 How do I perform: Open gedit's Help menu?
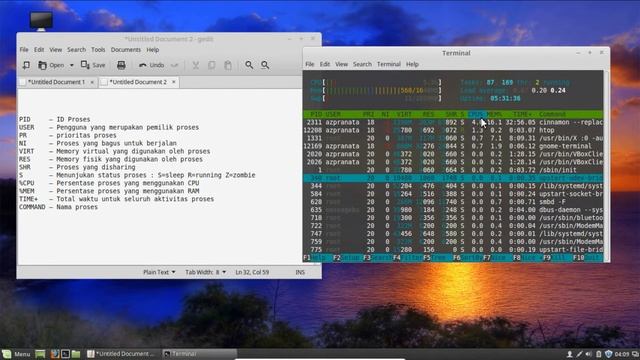(x=153, y=49)
